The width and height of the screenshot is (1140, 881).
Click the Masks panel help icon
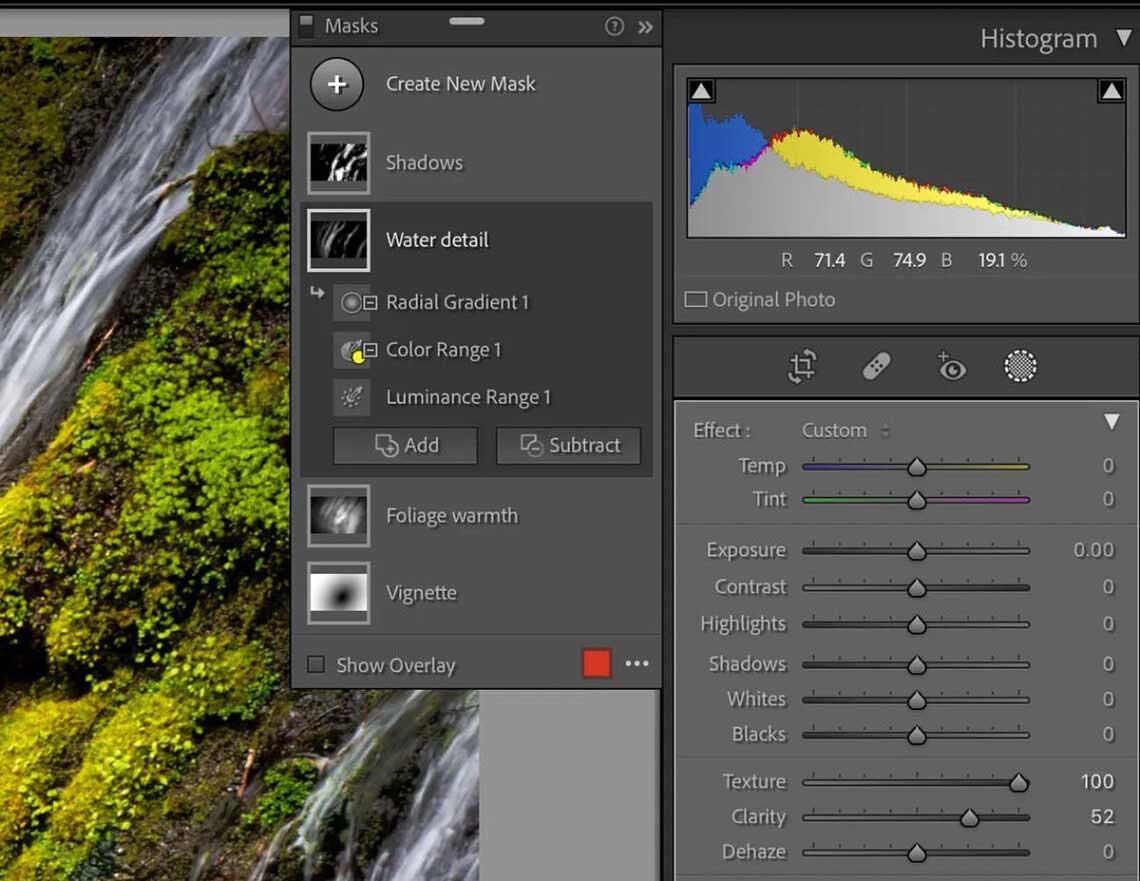pos(615,27)
